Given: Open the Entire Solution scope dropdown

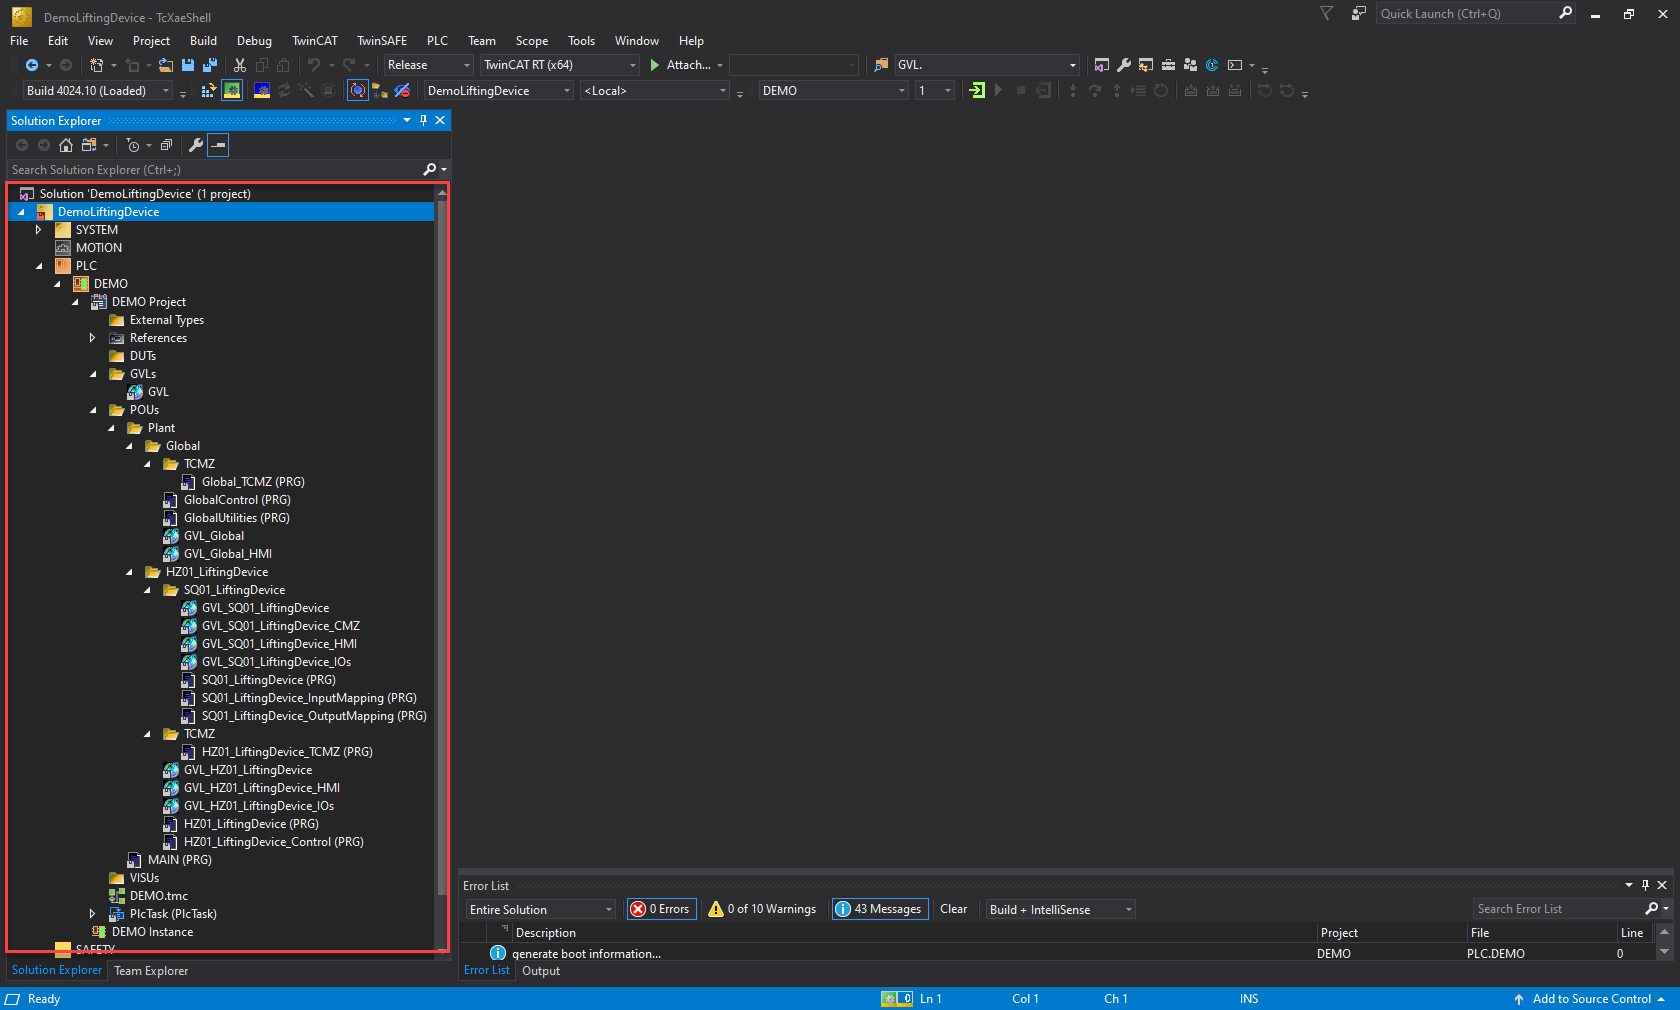Looking at the screenshot, I should point(541,909).
